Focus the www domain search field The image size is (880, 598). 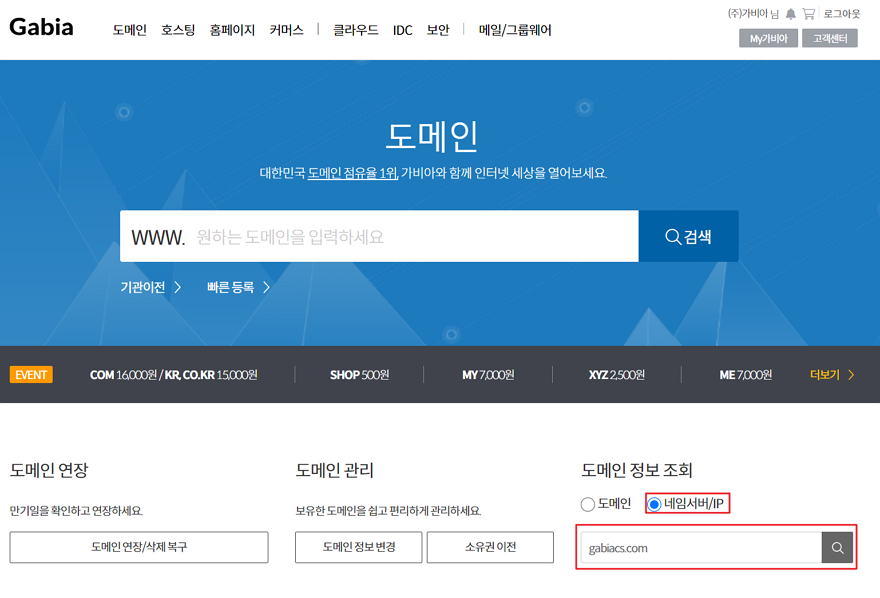click(379, 236)
